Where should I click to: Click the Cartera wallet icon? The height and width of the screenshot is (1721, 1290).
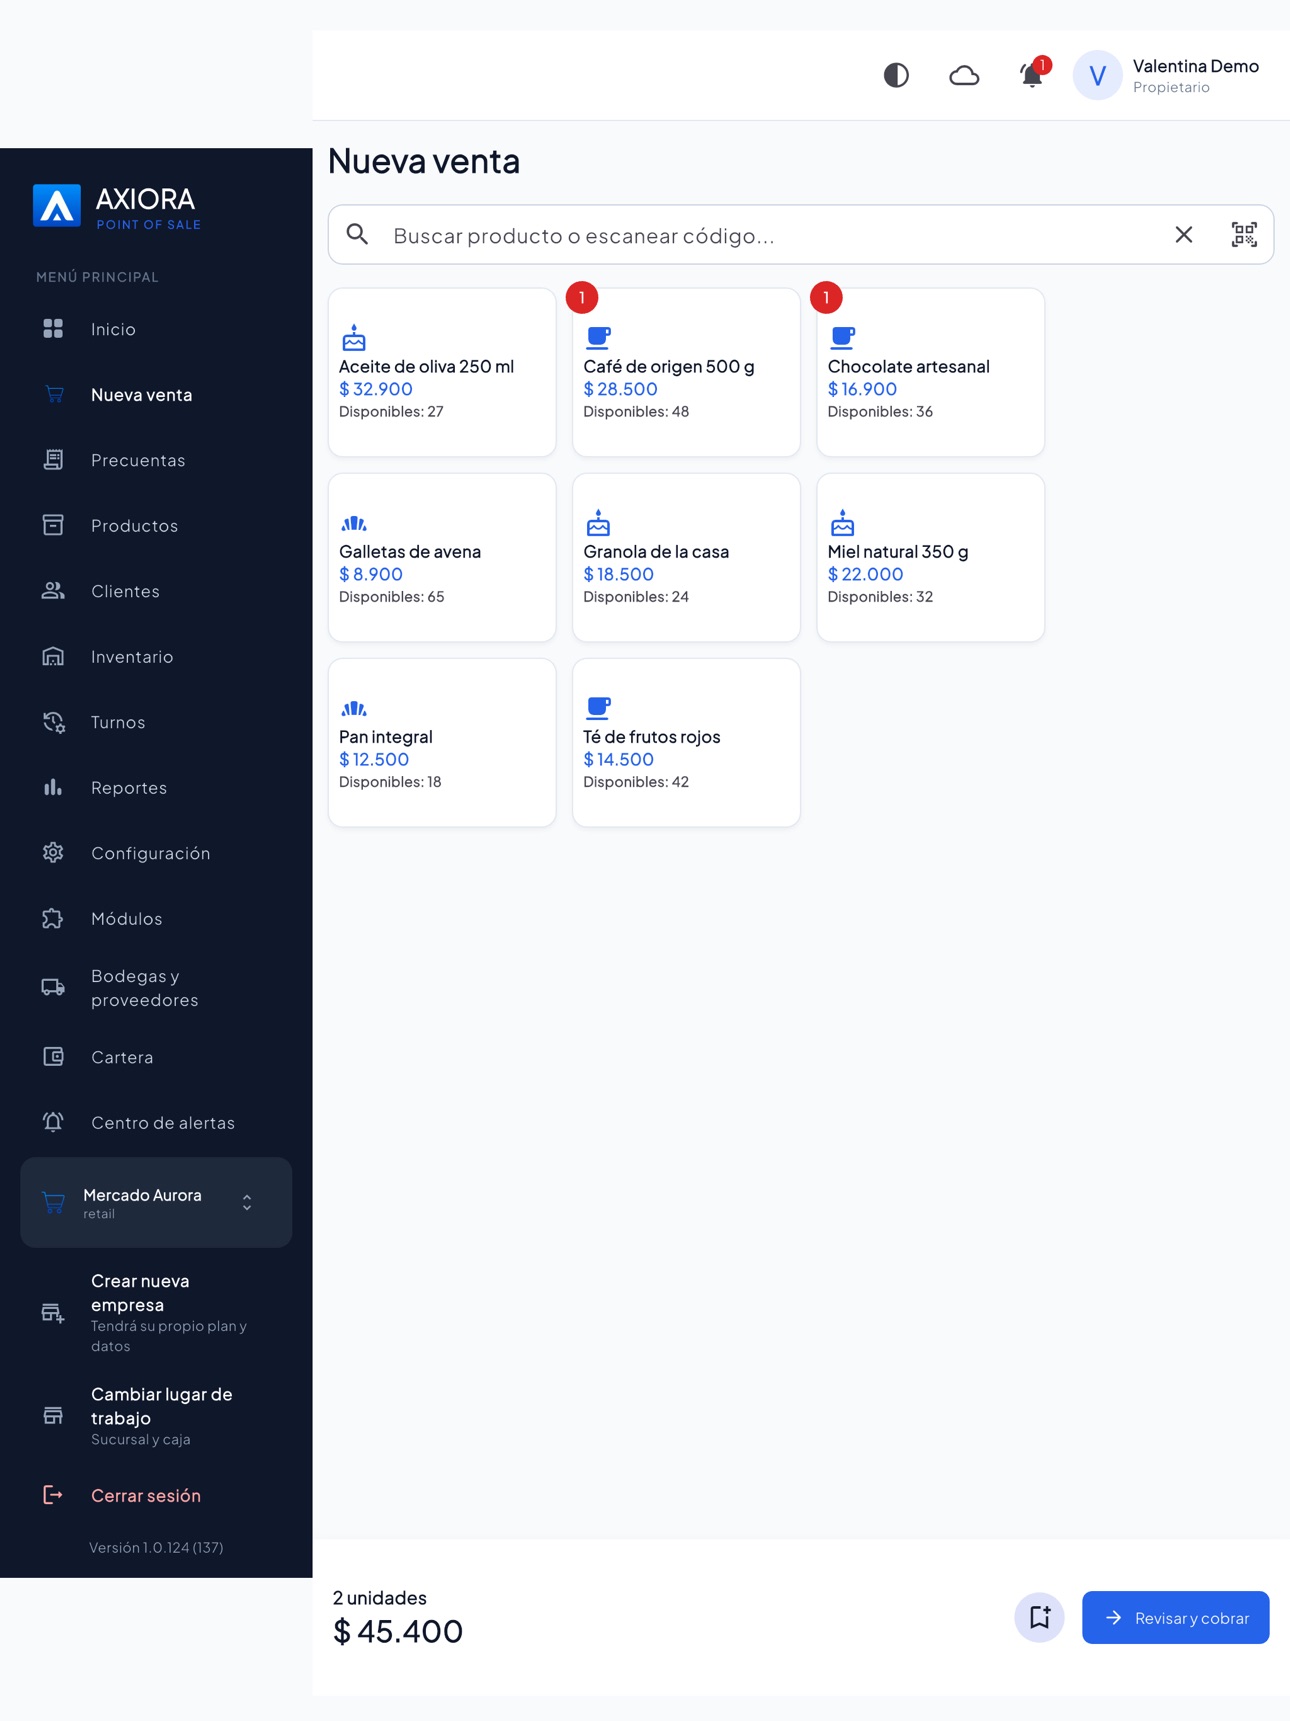(x=53, y=1057)
